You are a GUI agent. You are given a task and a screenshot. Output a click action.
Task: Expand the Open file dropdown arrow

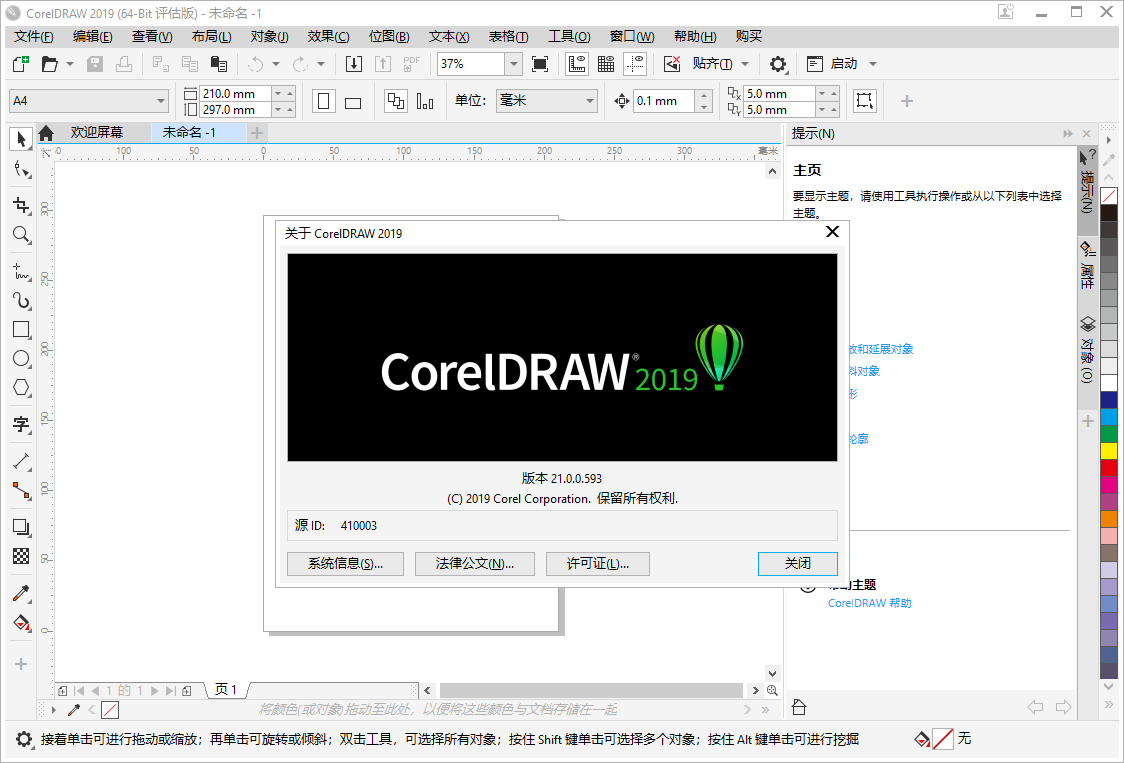click(x=70, y=64)
